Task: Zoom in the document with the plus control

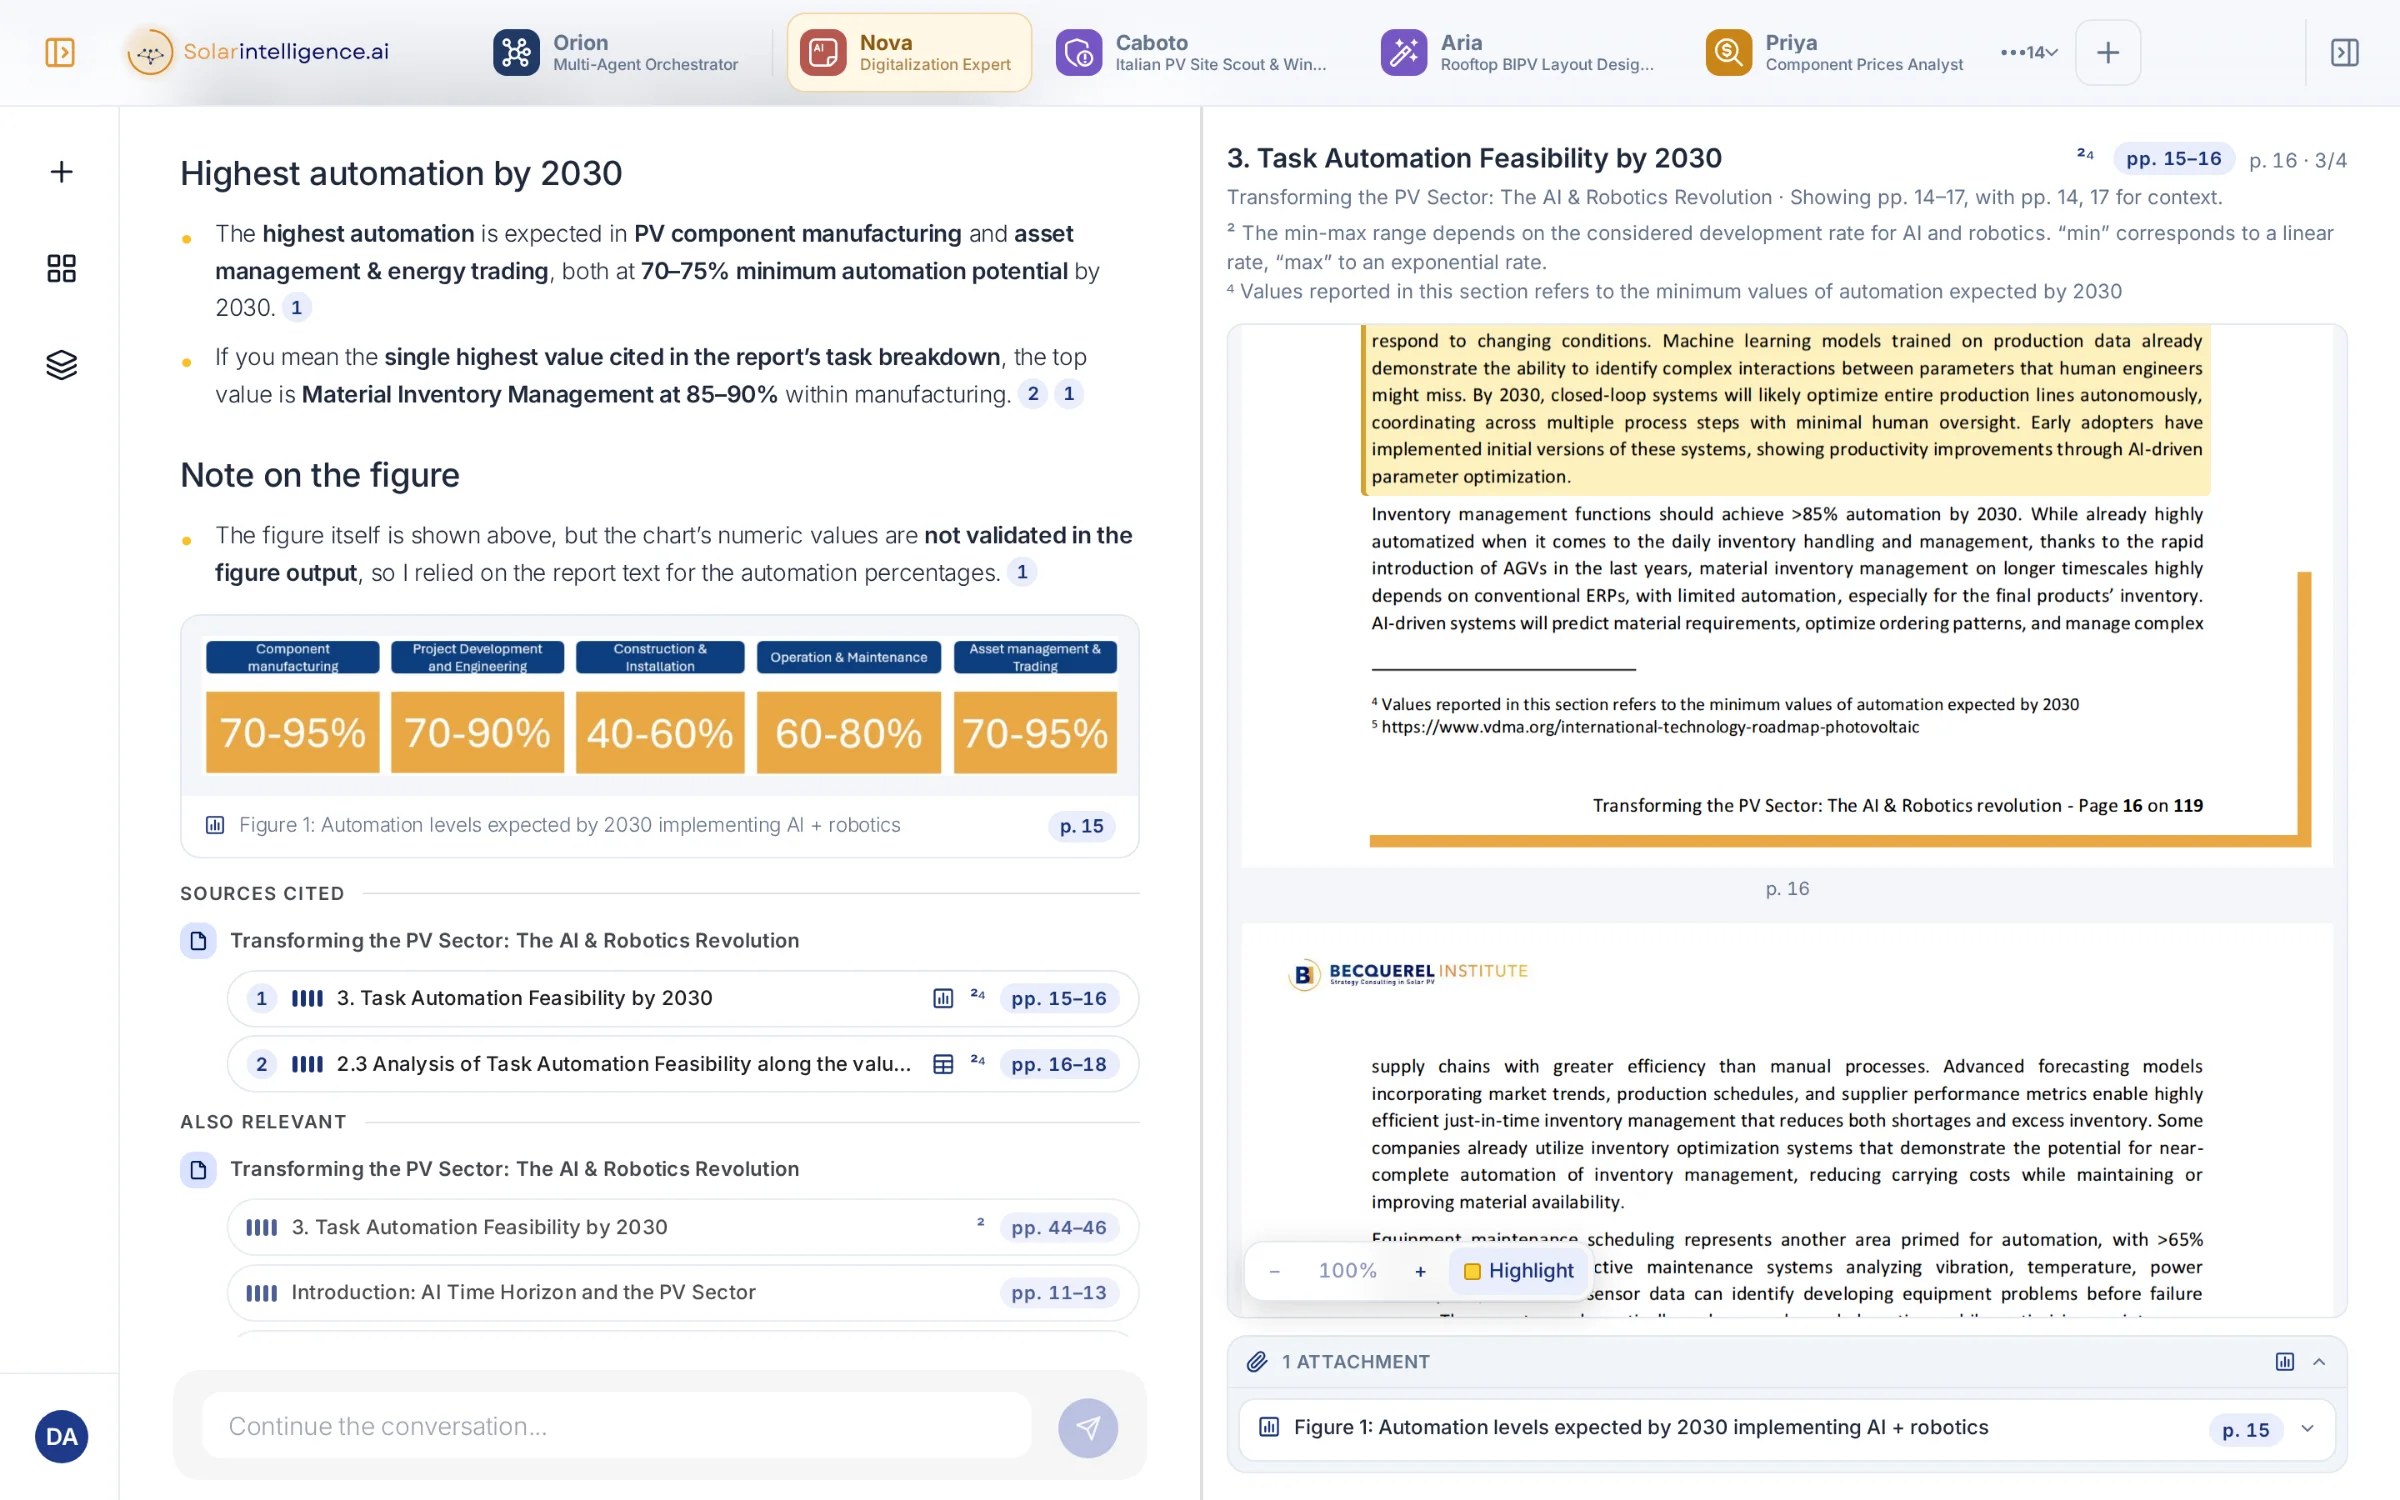Action: coord(1419,1271)
